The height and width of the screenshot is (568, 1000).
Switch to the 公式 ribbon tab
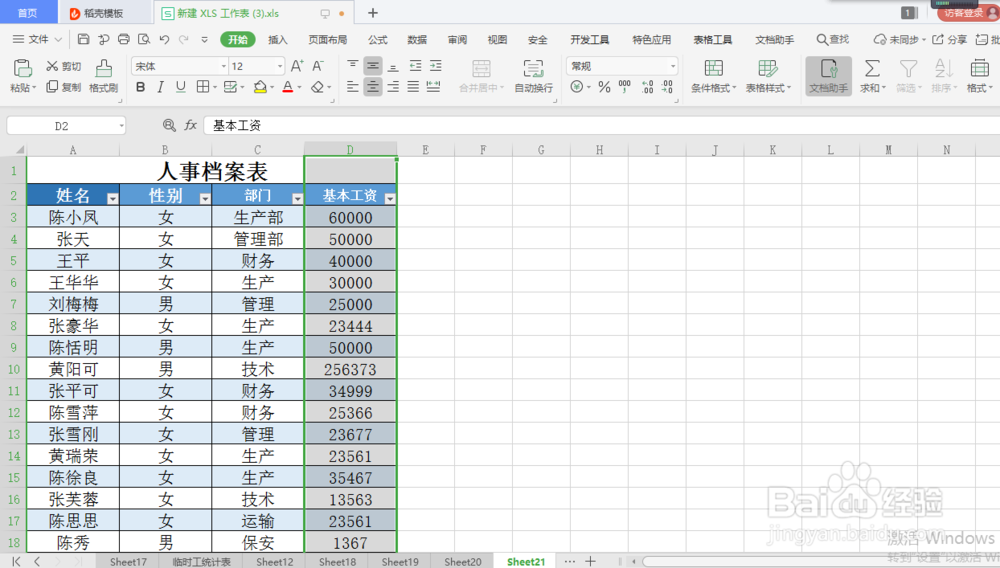tap(378, 40)
